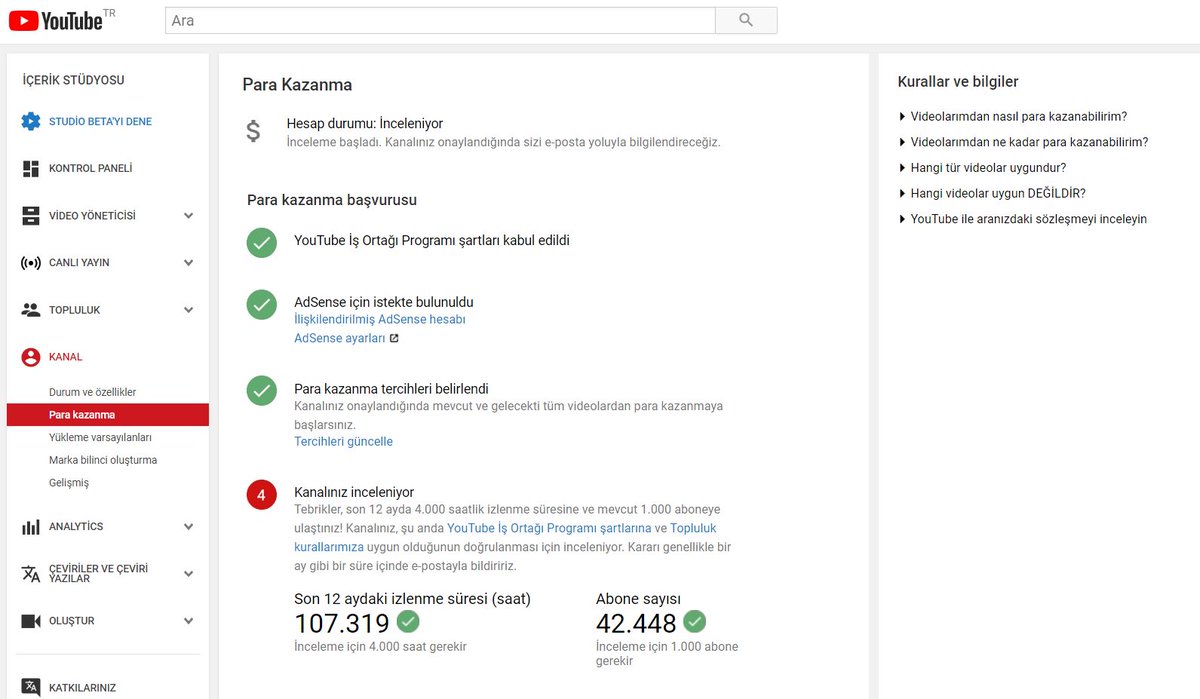Click the checkmark beside Para kazanma tercihleri

tap(262, 390)
